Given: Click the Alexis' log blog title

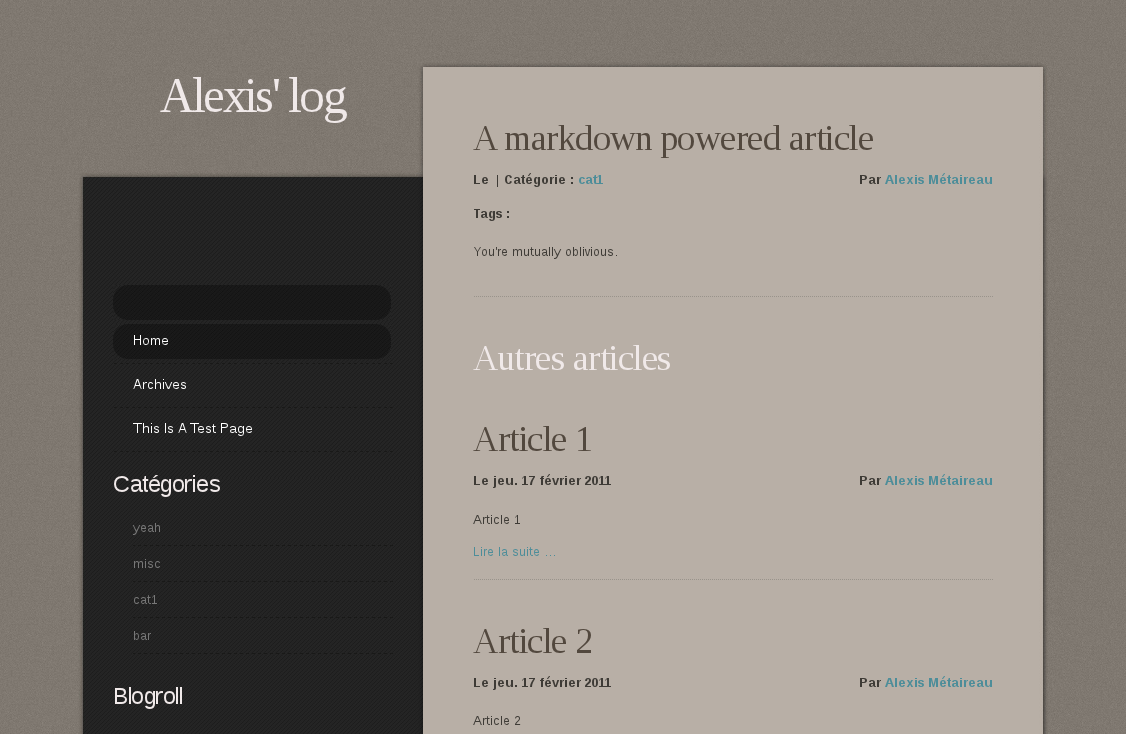Looking at the screenshot, I should tap(253, 97).
